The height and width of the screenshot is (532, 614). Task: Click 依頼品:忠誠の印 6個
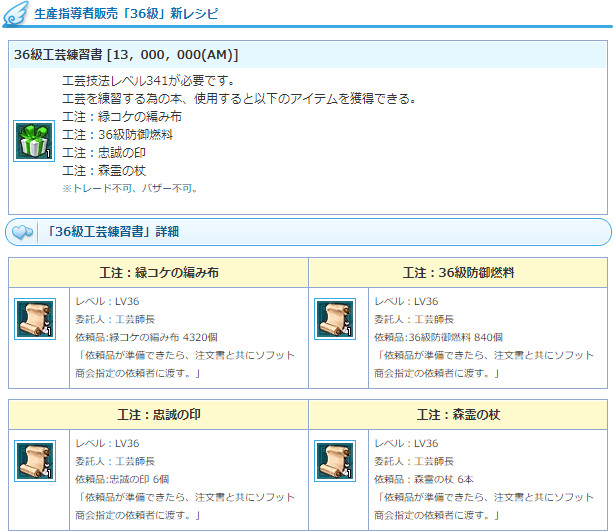pos(122,479)
